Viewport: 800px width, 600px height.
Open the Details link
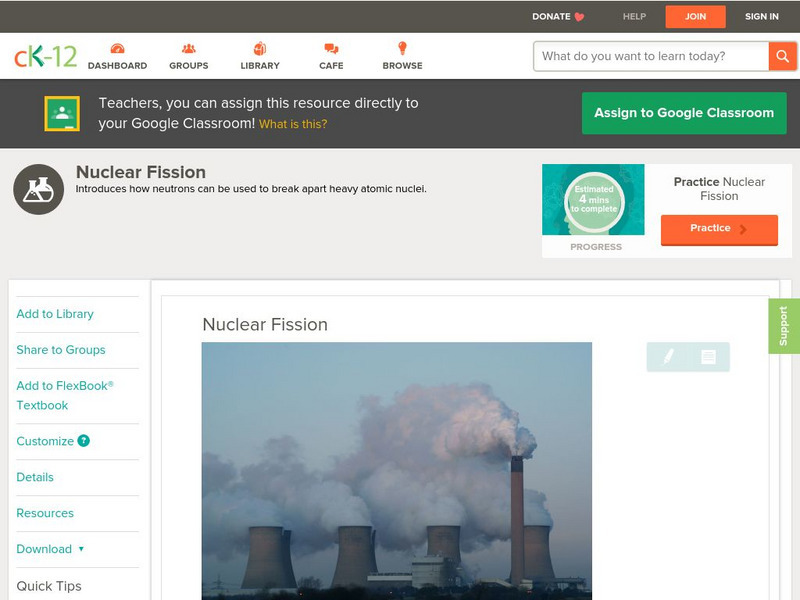(x=35, y=477)
